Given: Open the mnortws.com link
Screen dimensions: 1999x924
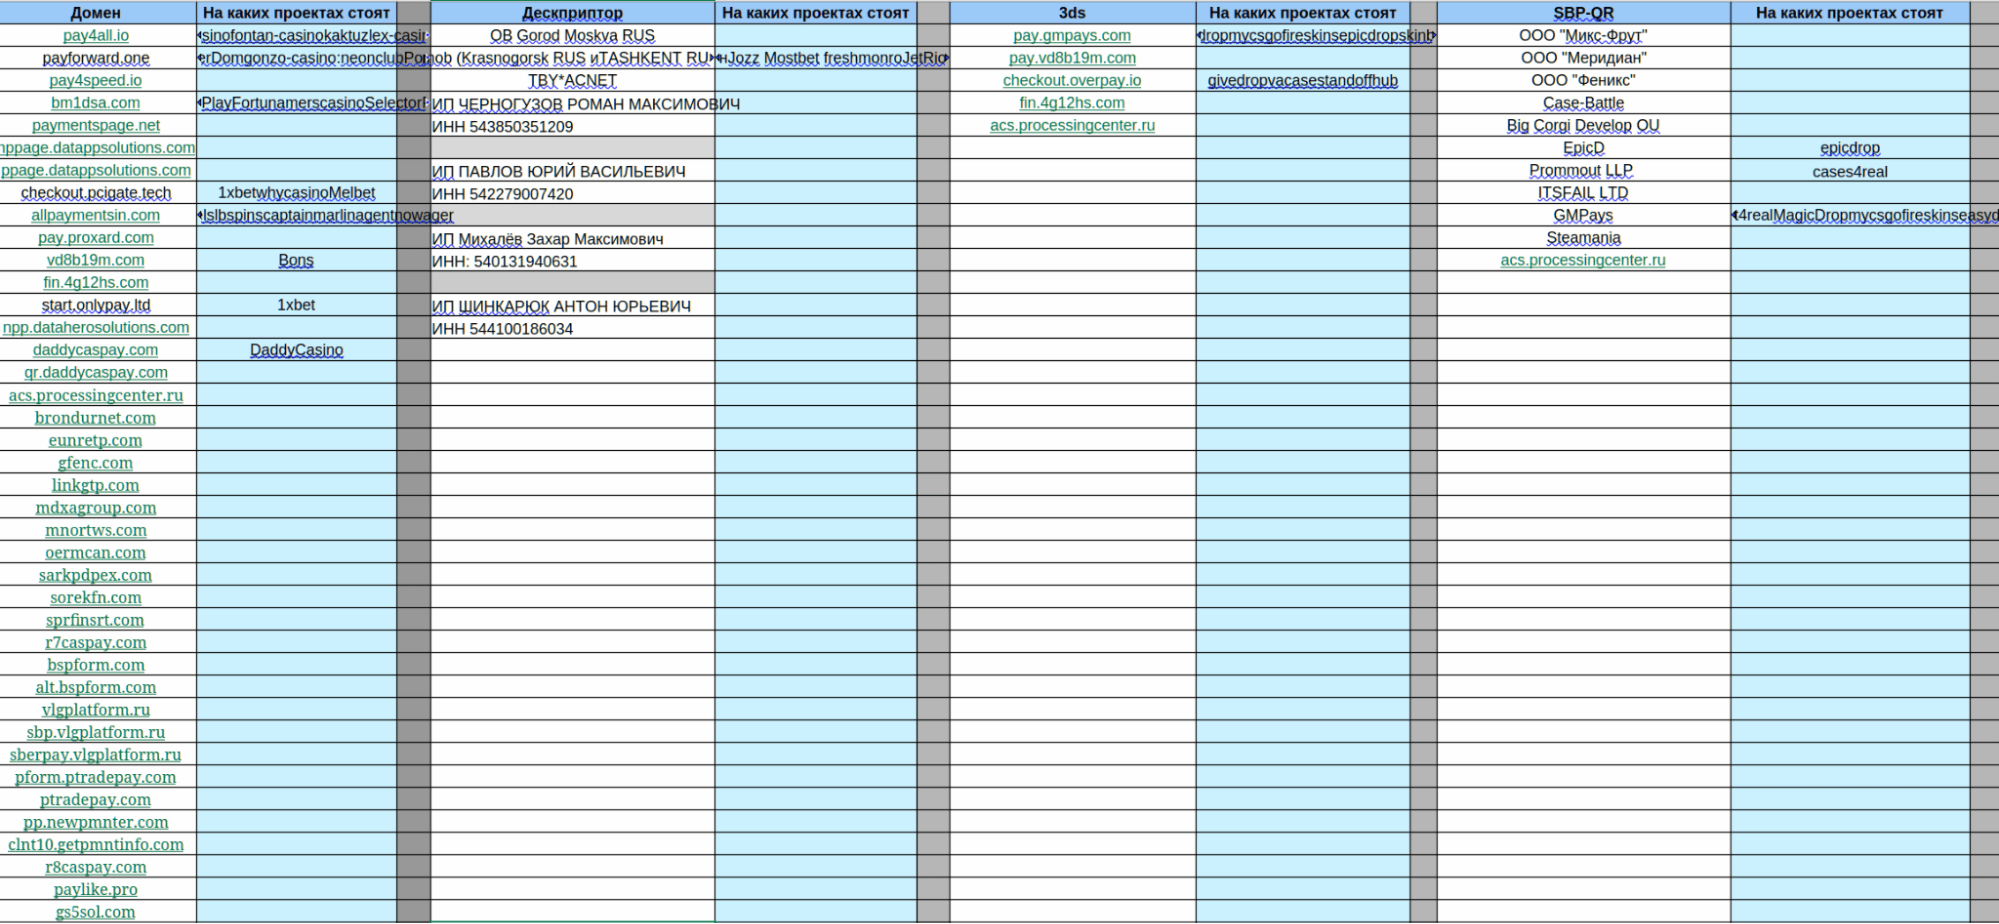Looking at the screenshot, I should point(96,531).
